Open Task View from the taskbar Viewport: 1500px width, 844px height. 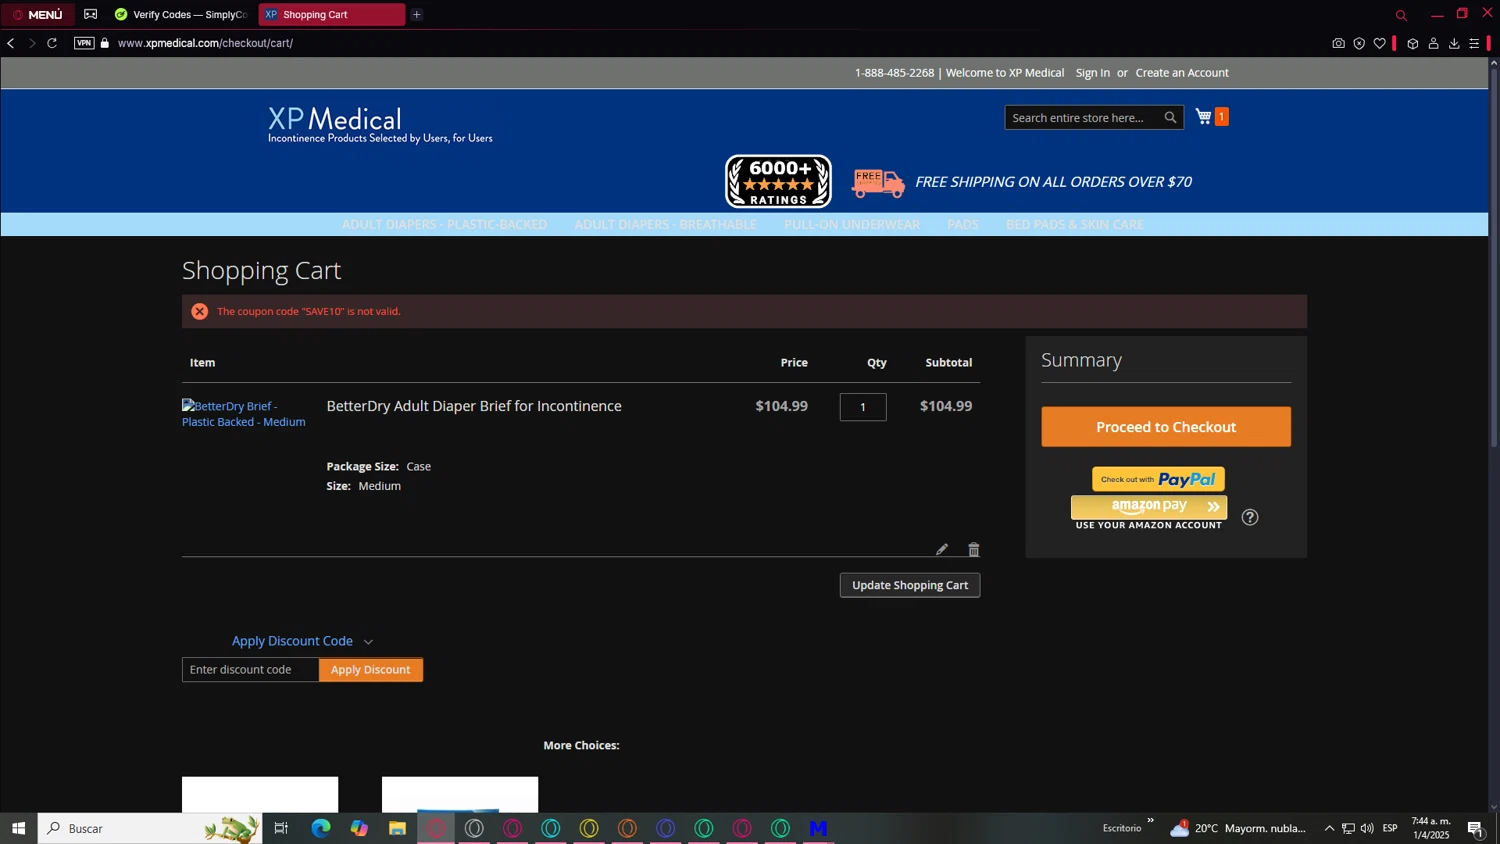point(281,828)
